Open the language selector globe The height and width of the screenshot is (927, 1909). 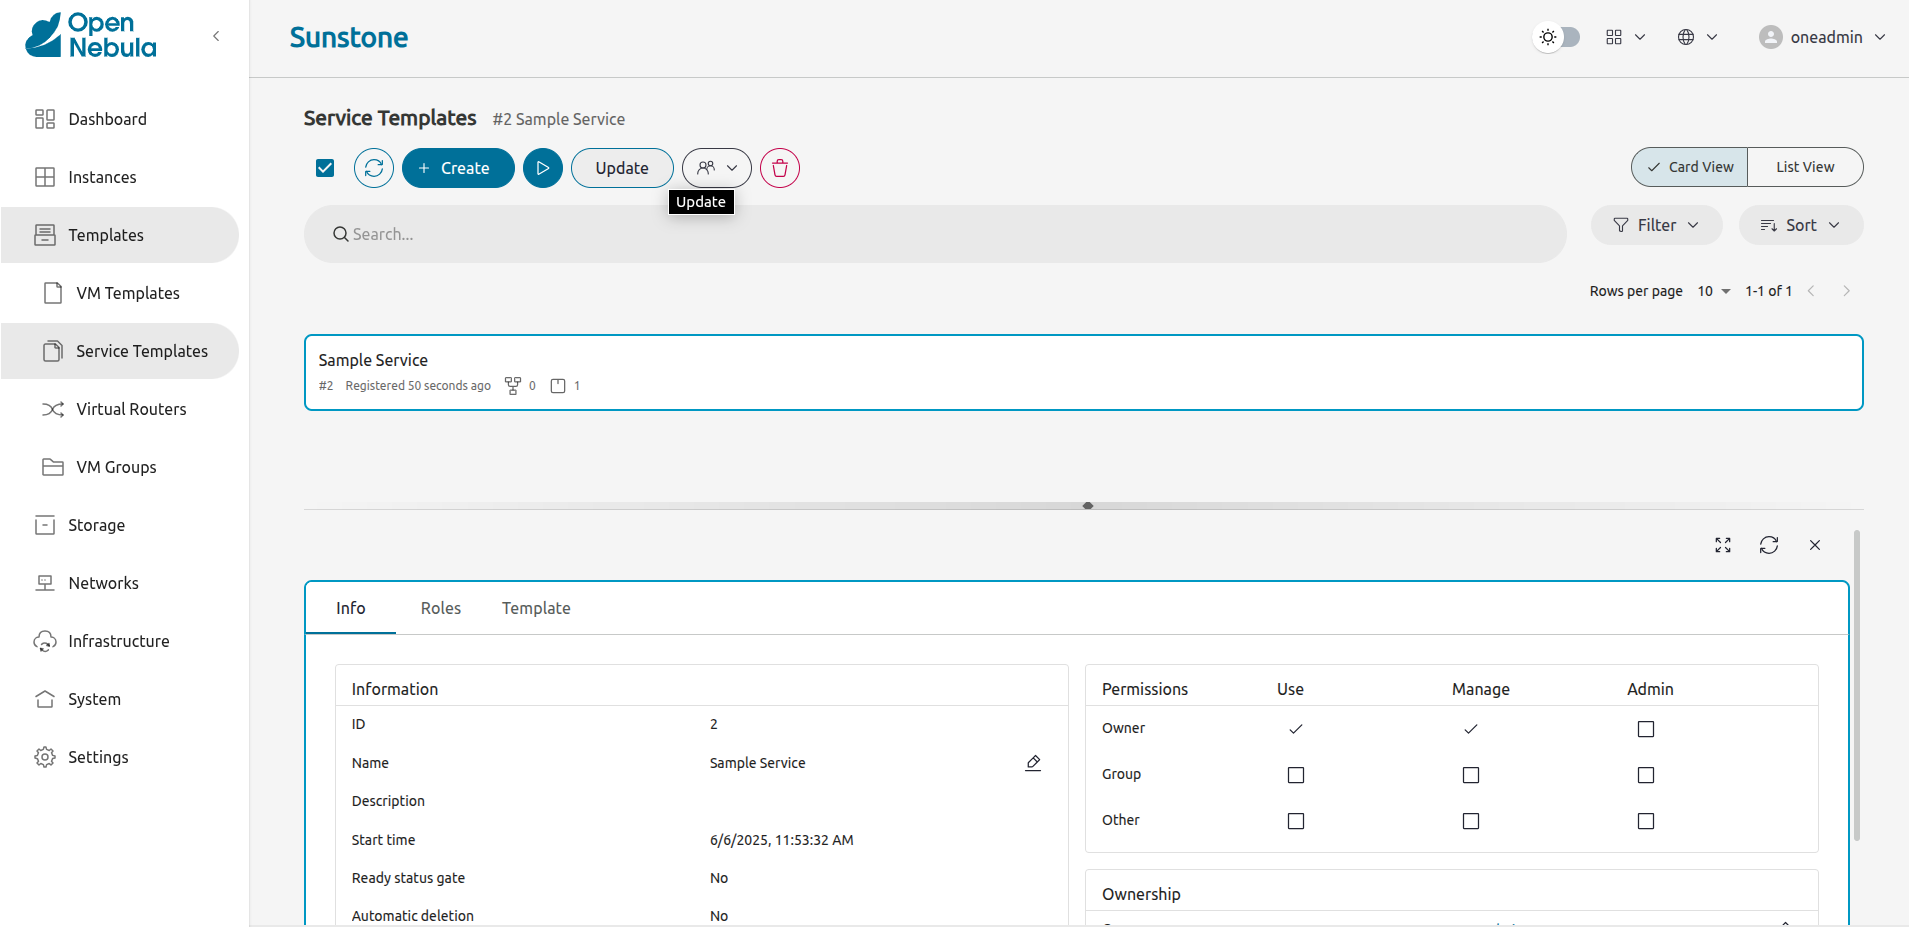(1687, 37)
